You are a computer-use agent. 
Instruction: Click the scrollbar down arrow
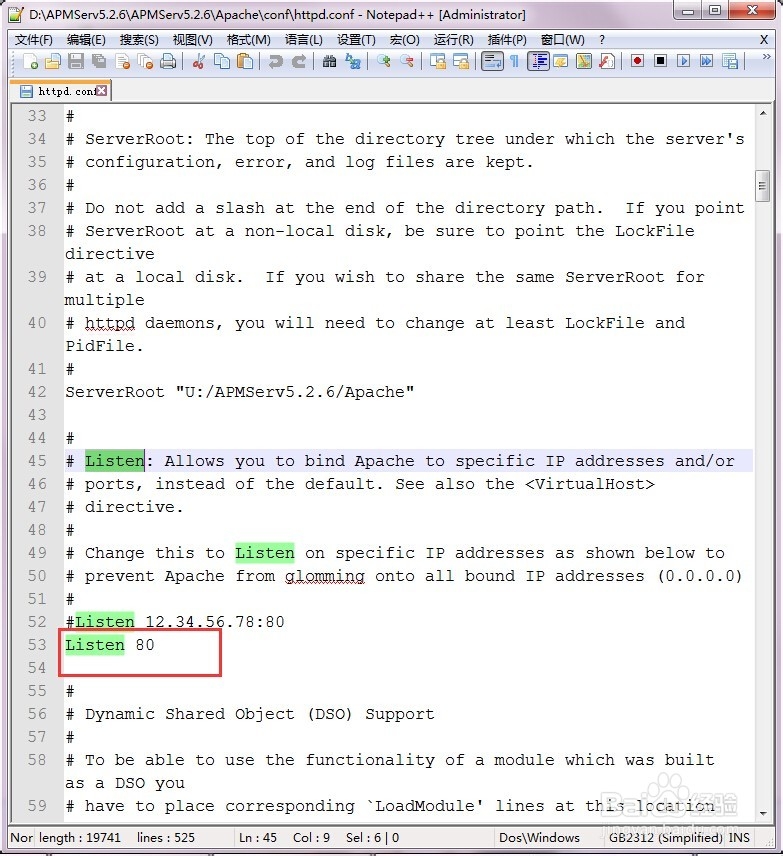pos(763,813)
